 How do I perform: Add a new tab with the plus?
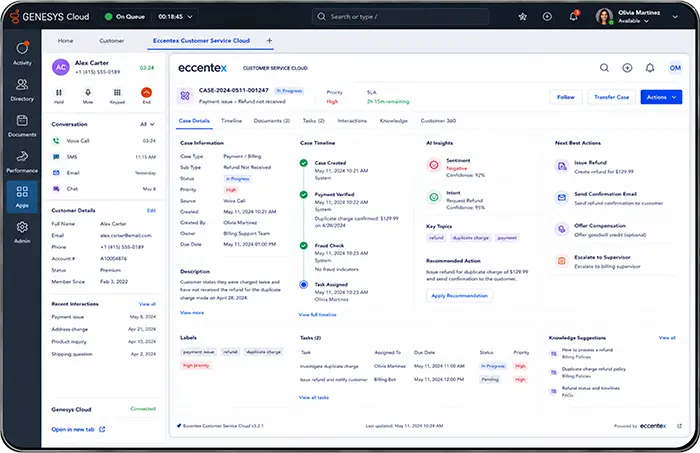[269, 41]
